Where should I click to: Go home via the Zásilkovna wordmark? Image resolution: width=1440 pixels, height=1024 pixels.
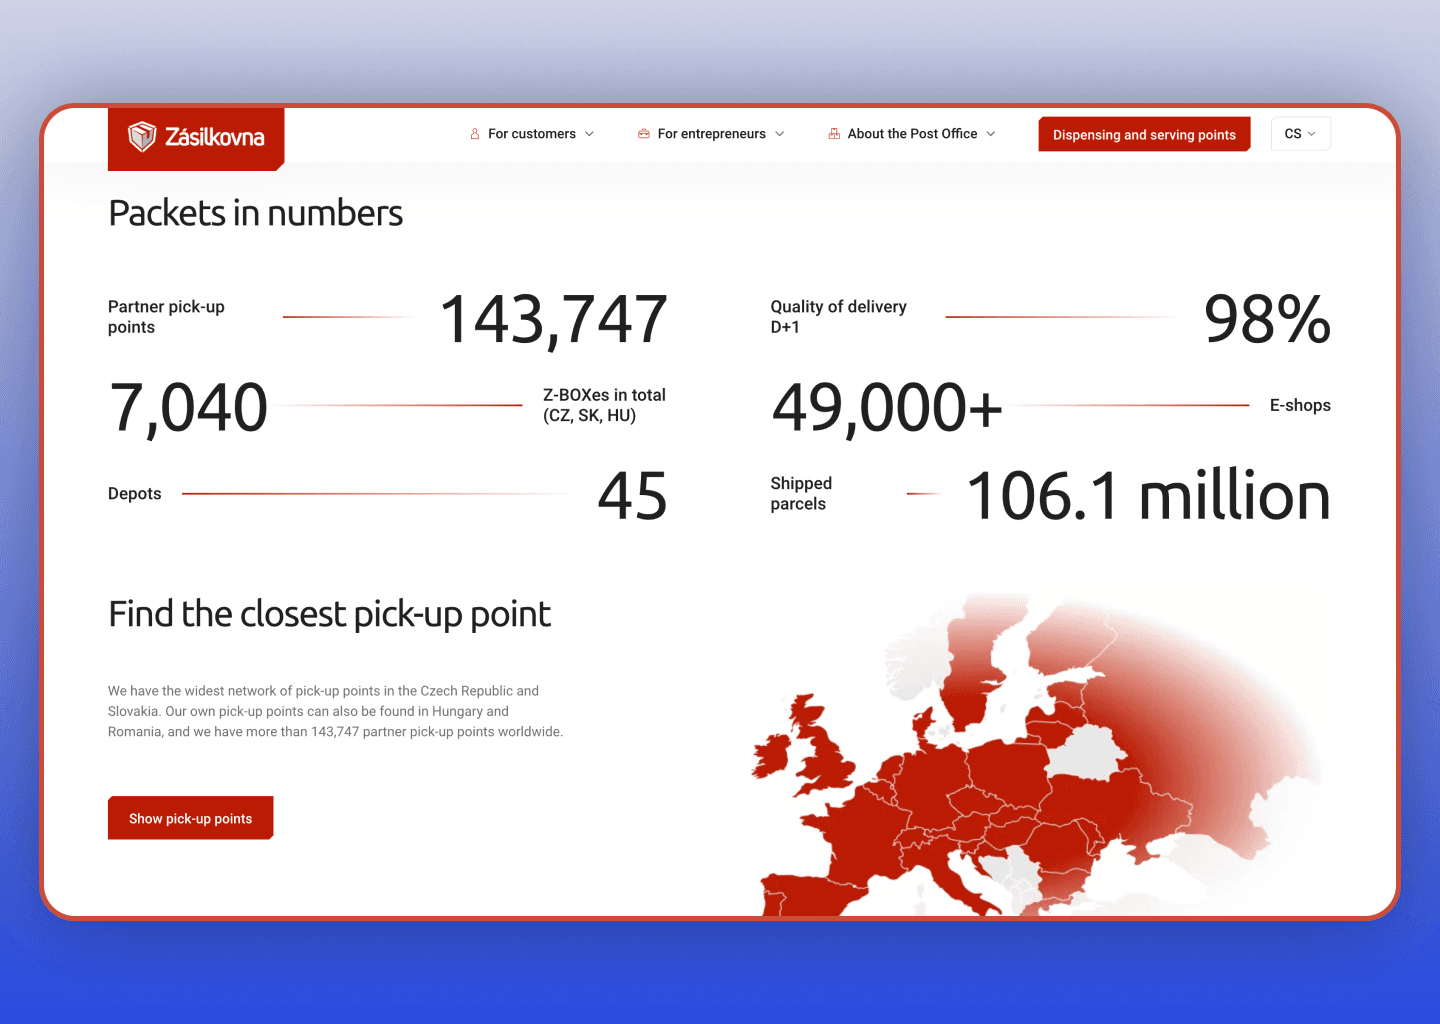(214, 137)
